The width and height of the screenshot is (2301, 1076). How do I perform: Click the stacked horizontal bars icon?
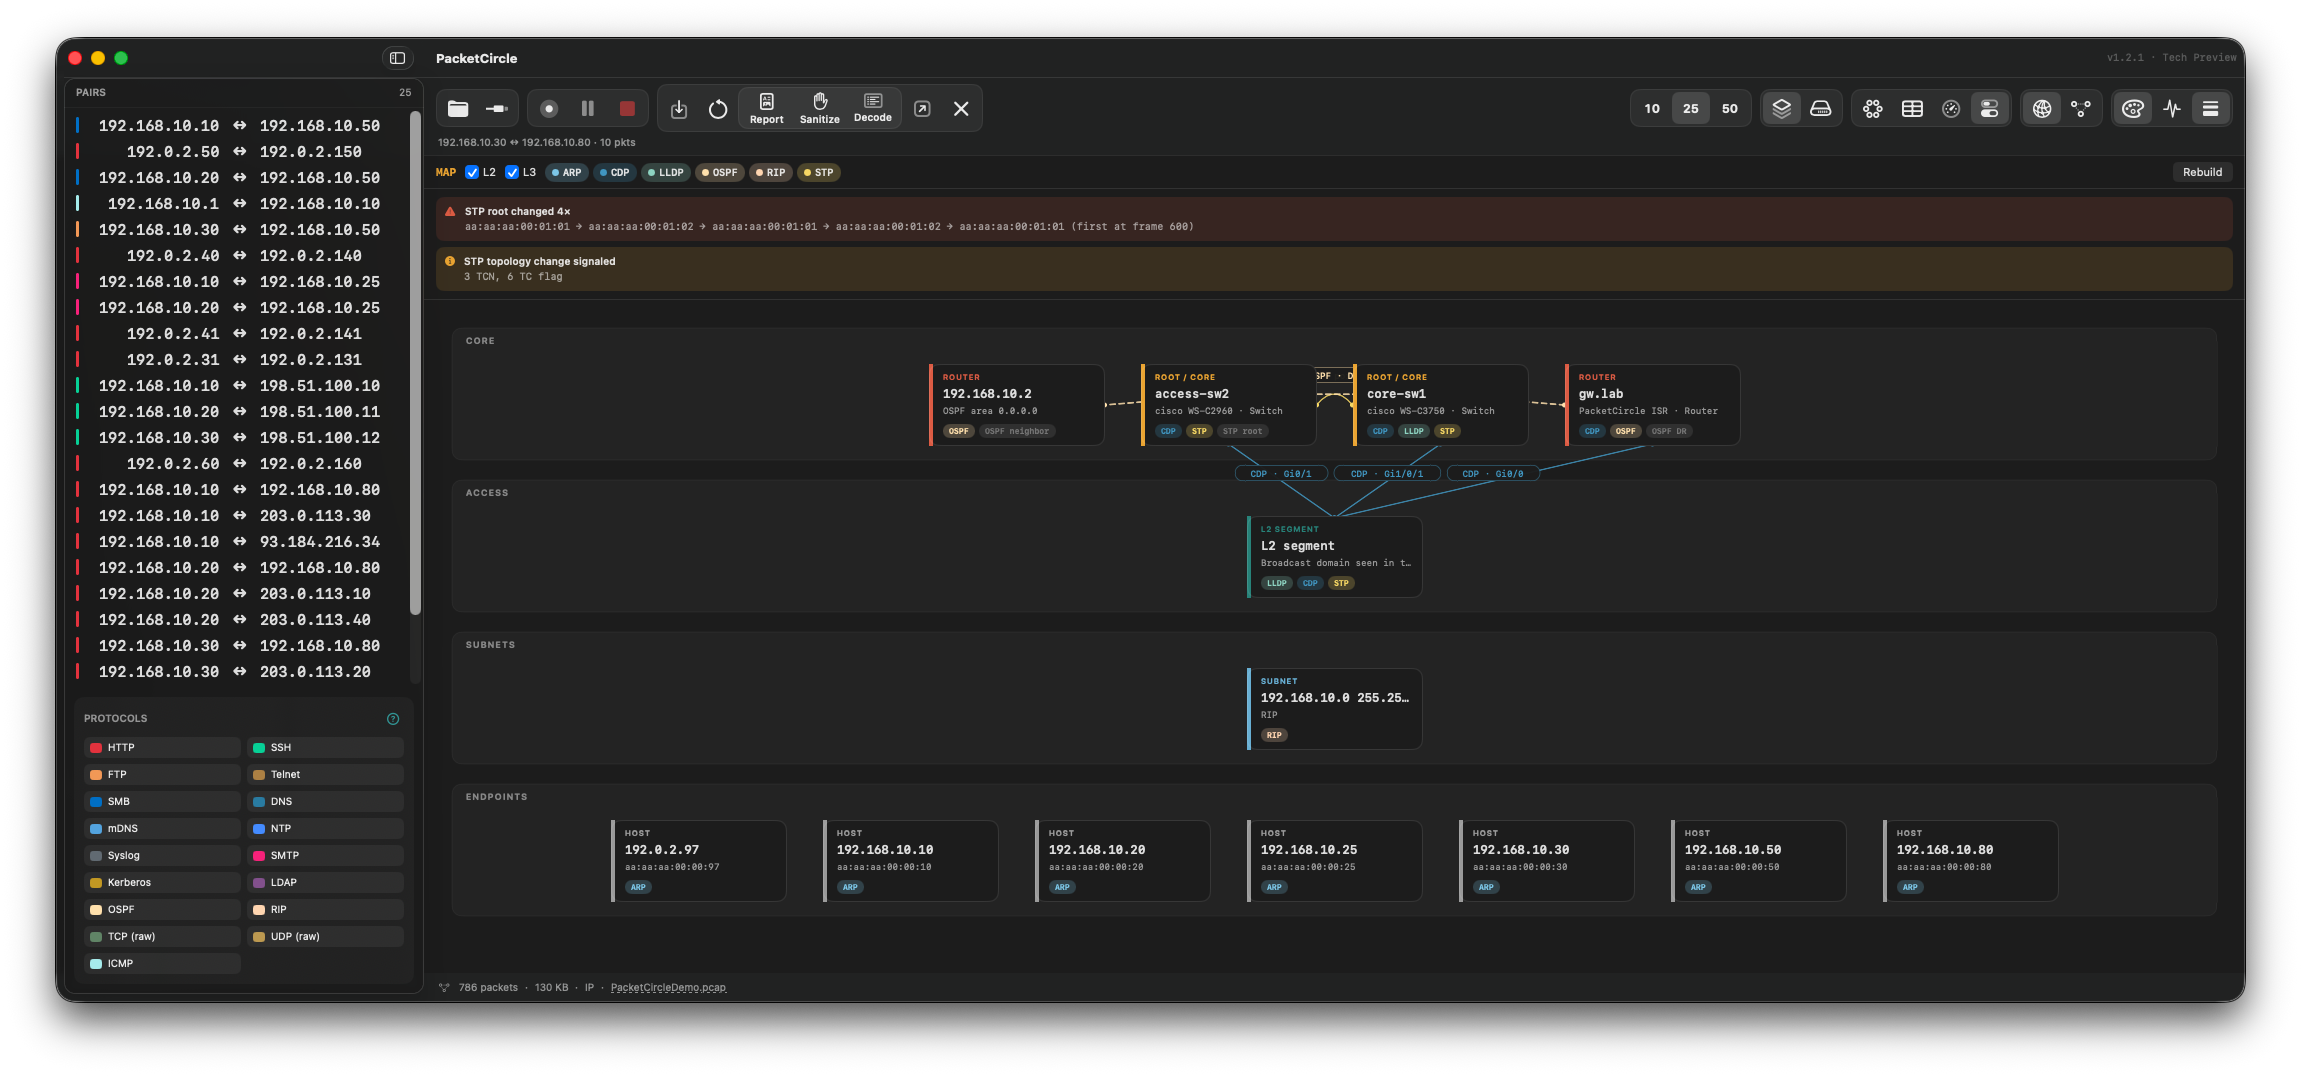pyautogui.click(x=2211, y=108)
